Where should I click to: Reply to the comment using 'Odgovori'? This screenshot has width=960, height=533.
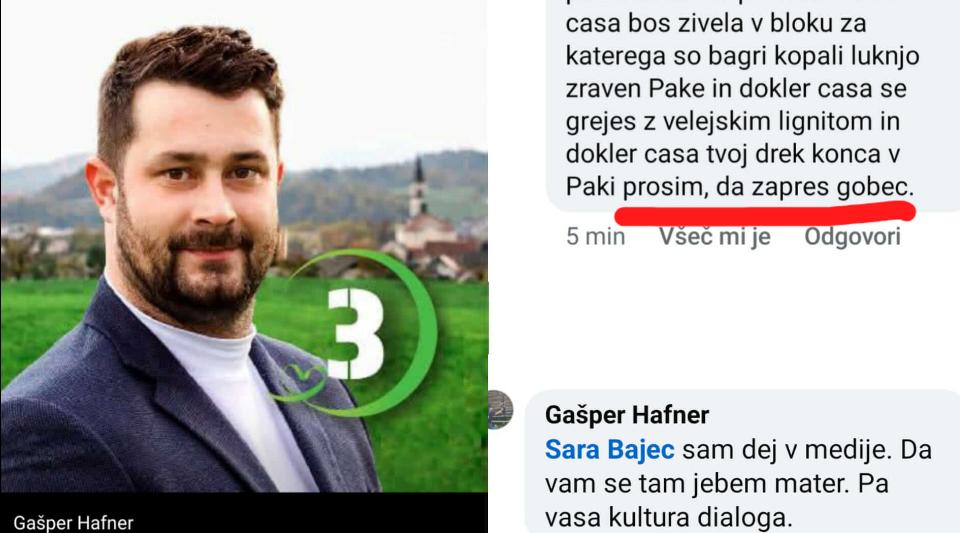[852, 237]
